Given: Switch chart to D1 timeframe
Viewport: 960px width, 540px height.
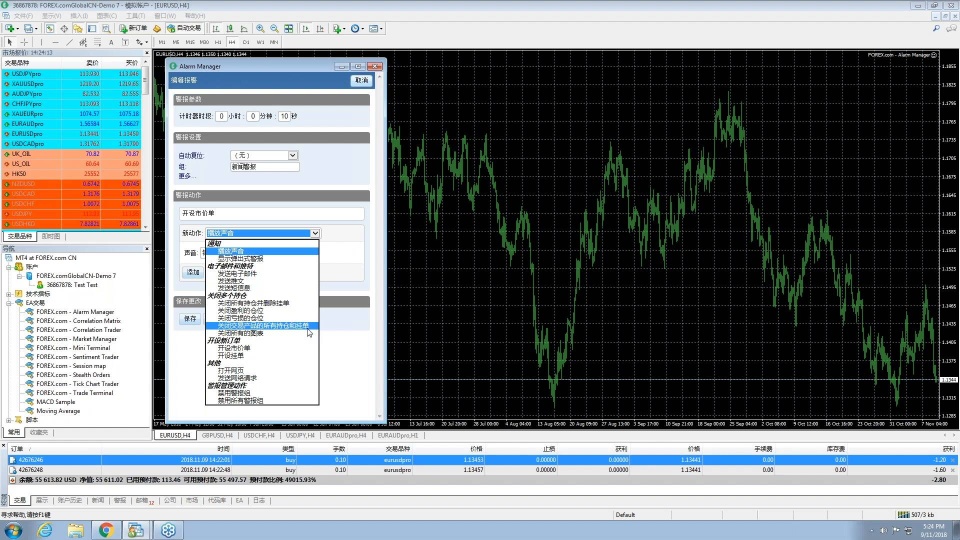Looking at the screenshot, I should click(246, 42).
